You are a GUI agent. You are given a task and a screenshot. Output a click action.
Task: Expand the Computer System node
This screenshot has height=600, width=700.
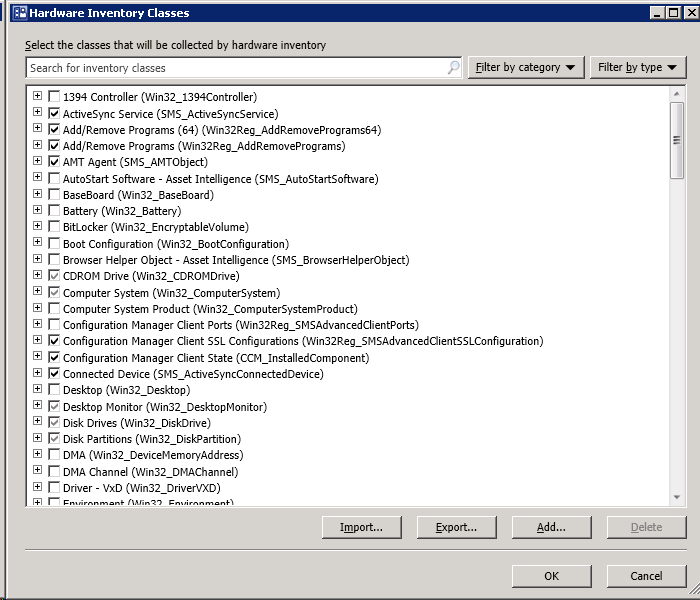pos(38,292)
